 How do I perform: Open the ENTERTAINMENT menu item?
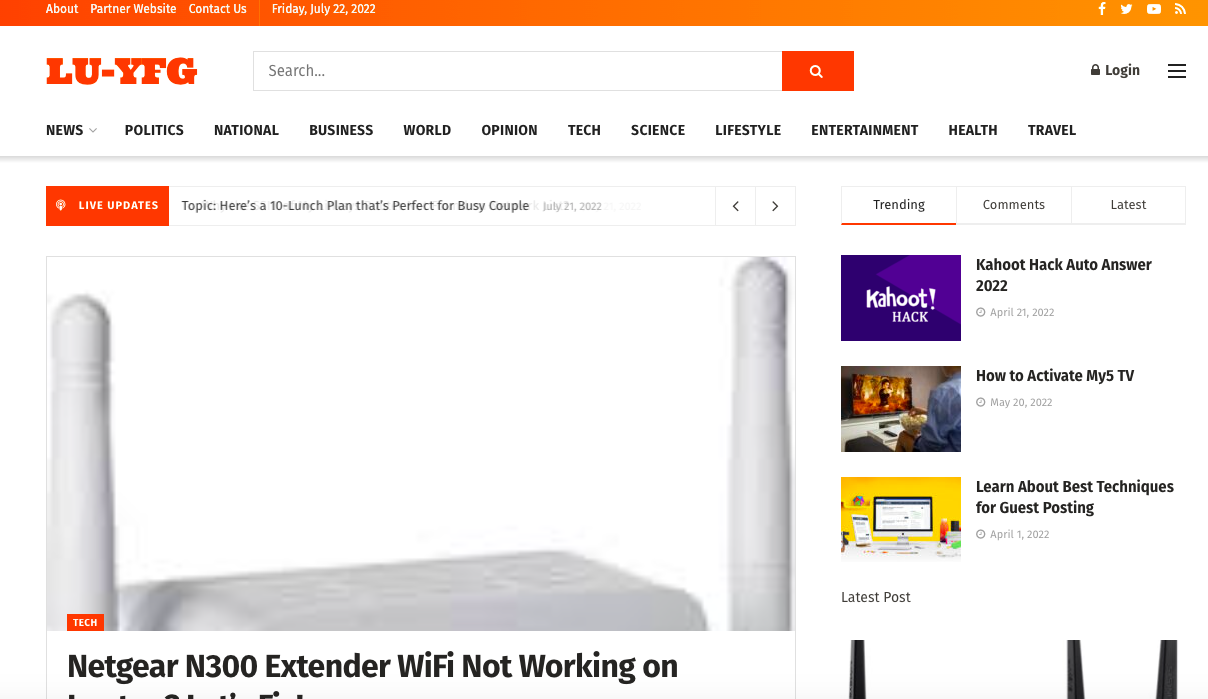[864, 130]
